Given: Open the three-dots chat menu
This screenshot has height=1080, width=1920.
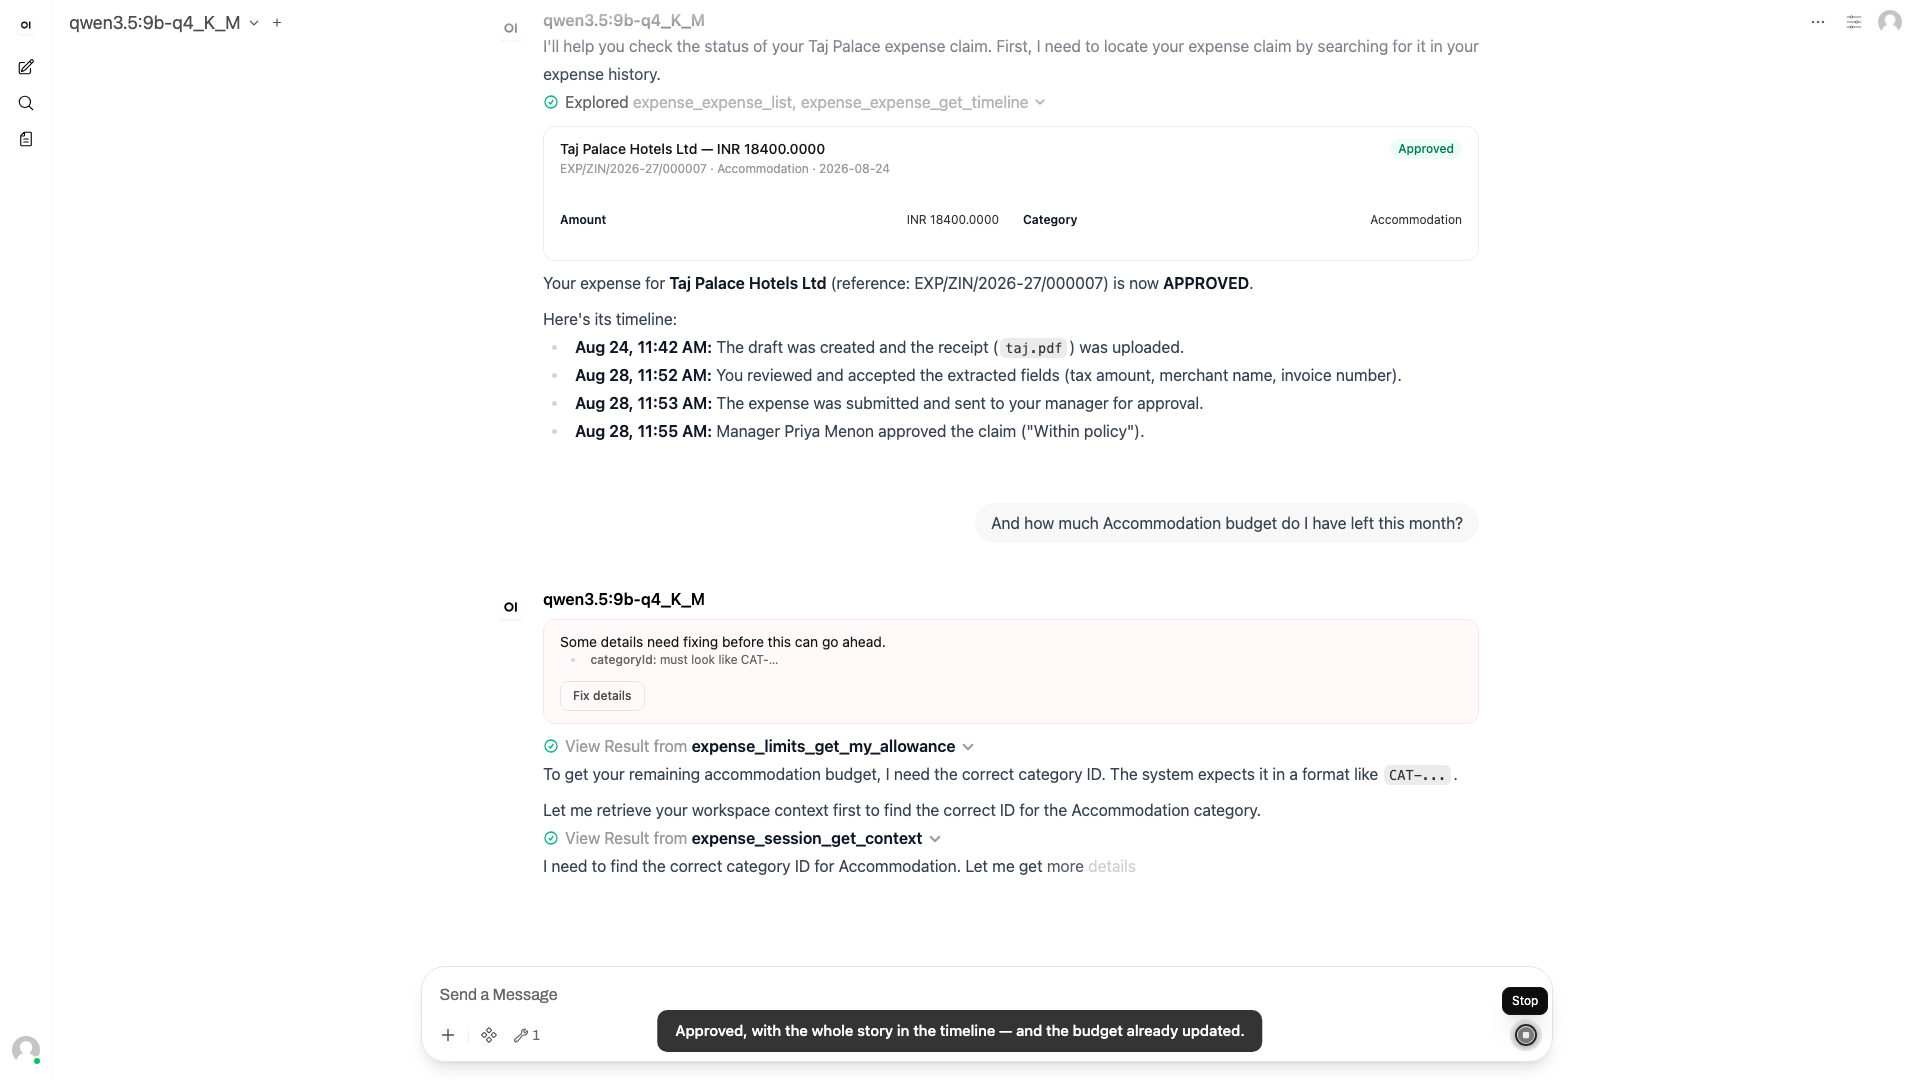Looking at the screenshot, I should click(1818, 22).
